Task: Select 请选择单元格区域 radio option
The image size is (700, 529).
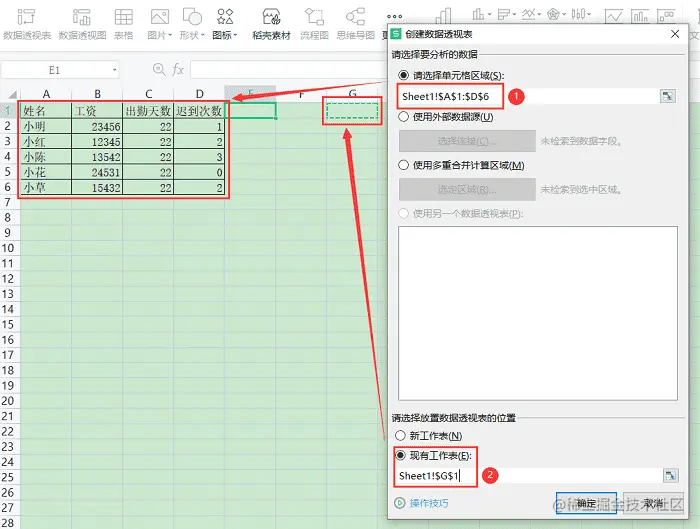Action: 404,75
